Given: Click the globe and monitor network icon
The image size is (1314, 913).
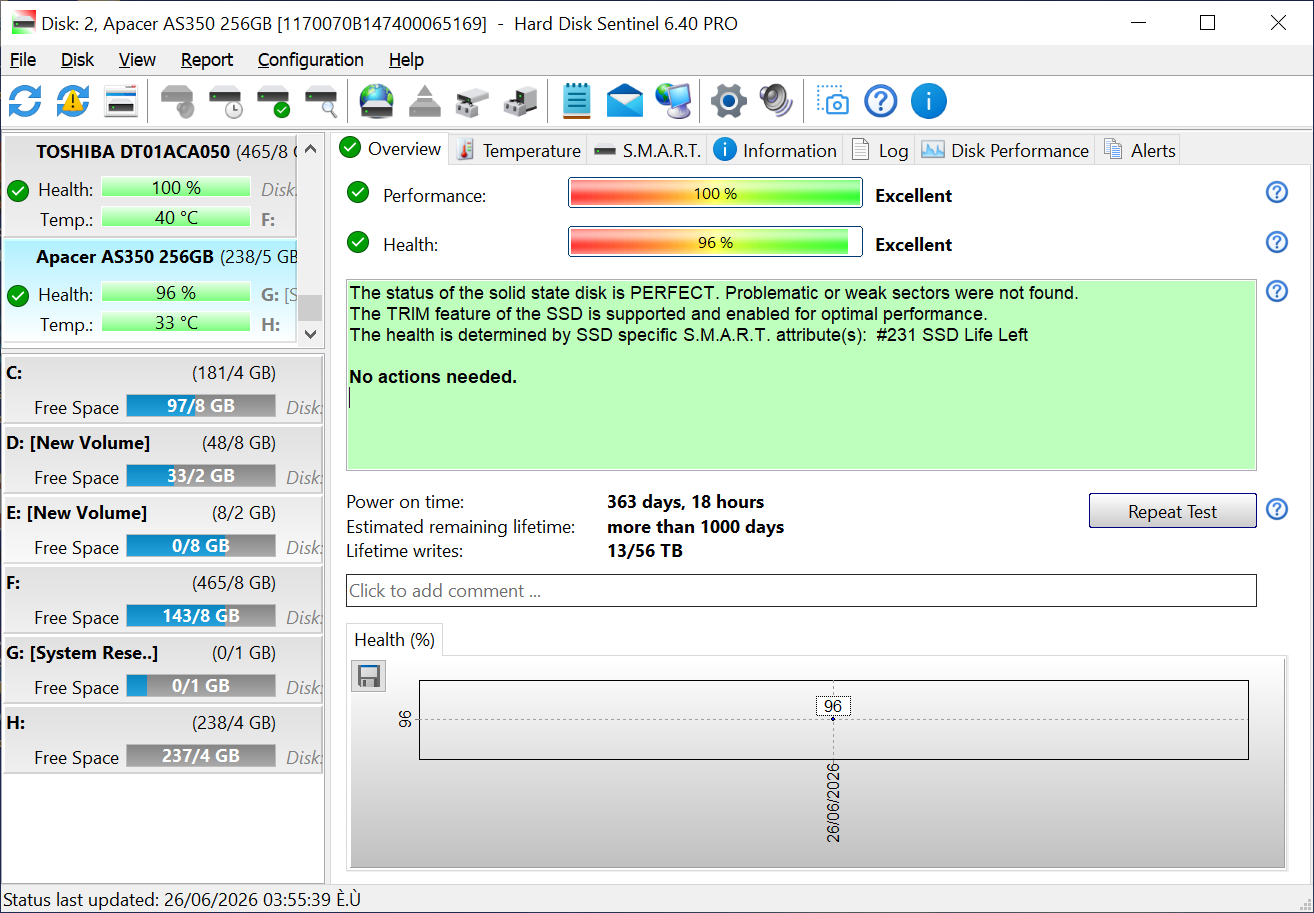Looking at the screenshot, I should [x=674, y=101].
